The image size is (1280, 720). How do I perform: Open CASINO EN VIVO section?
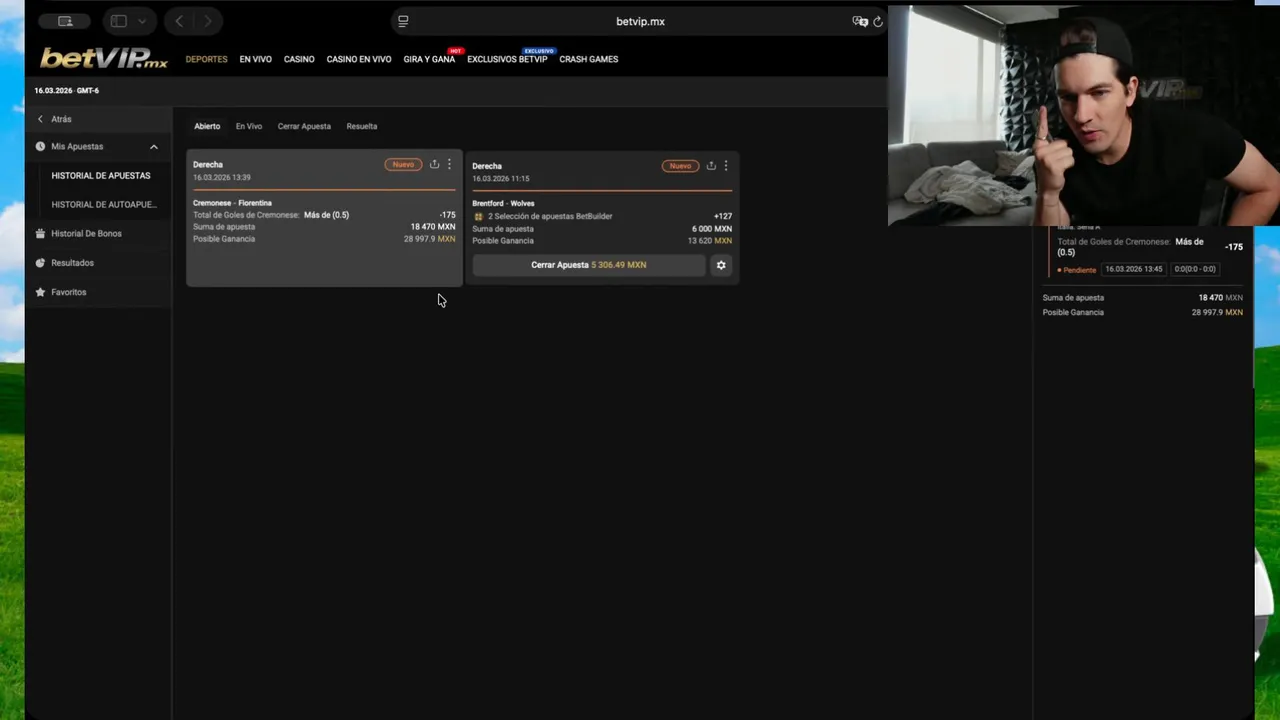(358, 59)
